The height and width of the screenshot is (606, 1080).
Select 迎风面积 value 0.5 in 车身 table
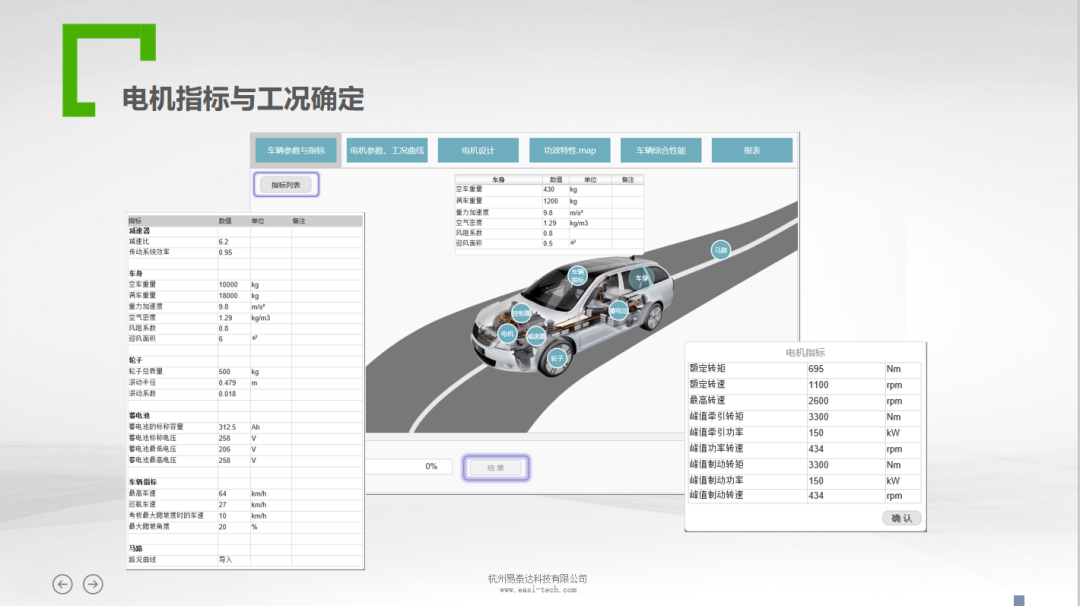click(x=555, y=244)
